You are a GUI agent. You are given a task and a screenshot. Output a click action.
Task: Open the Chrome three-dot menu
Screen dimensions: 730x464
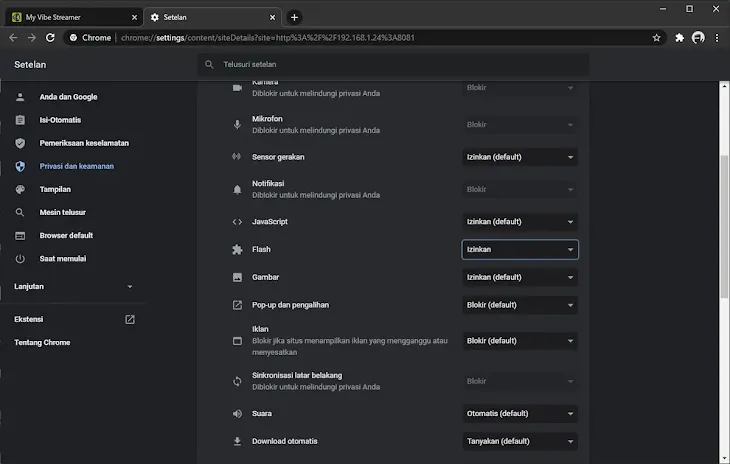(717, 37)
